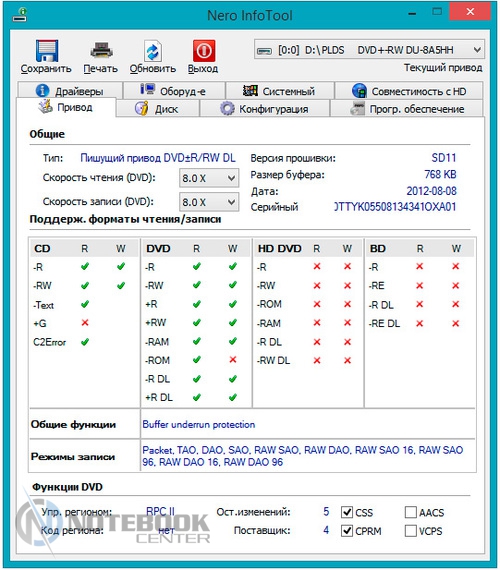Click the Конфигурация gear icon
This screenshot has height=570, width=500.
(227, 109)
